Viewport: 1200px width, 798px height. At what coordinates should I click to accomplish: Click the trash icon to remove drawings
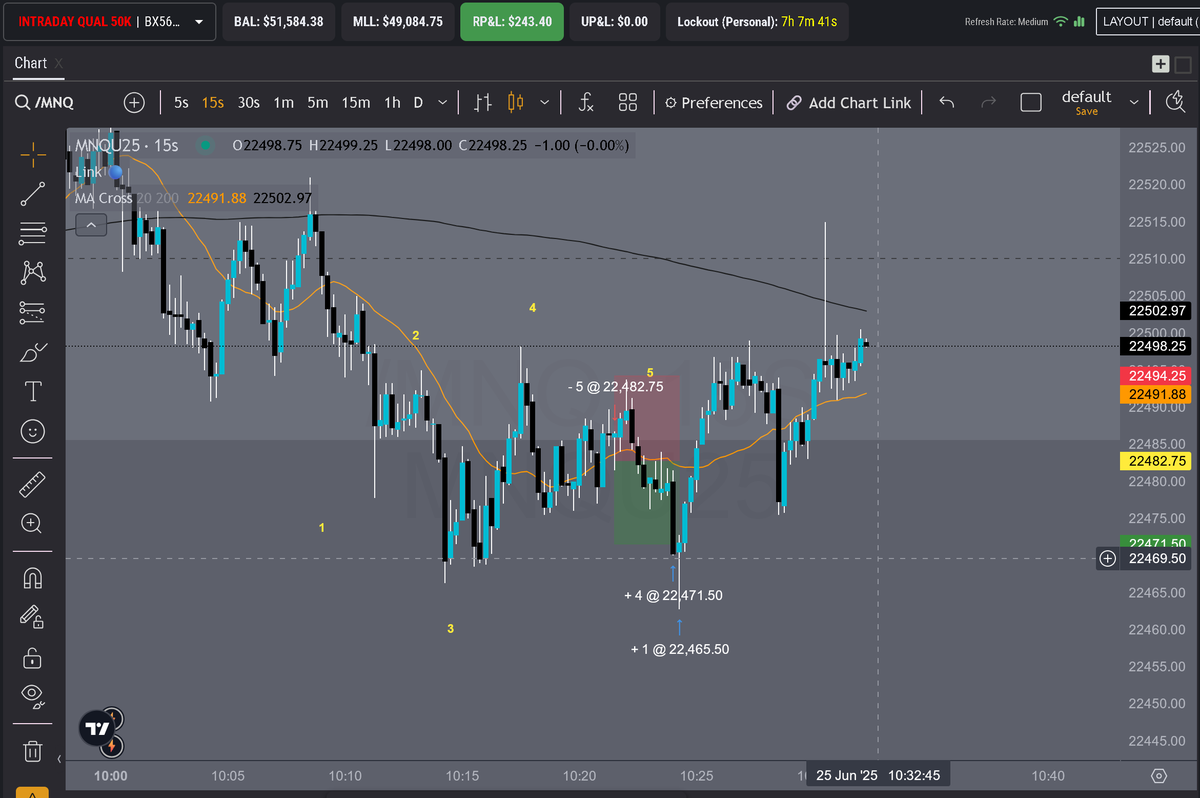pyautogui.click(x=33, y=750)
